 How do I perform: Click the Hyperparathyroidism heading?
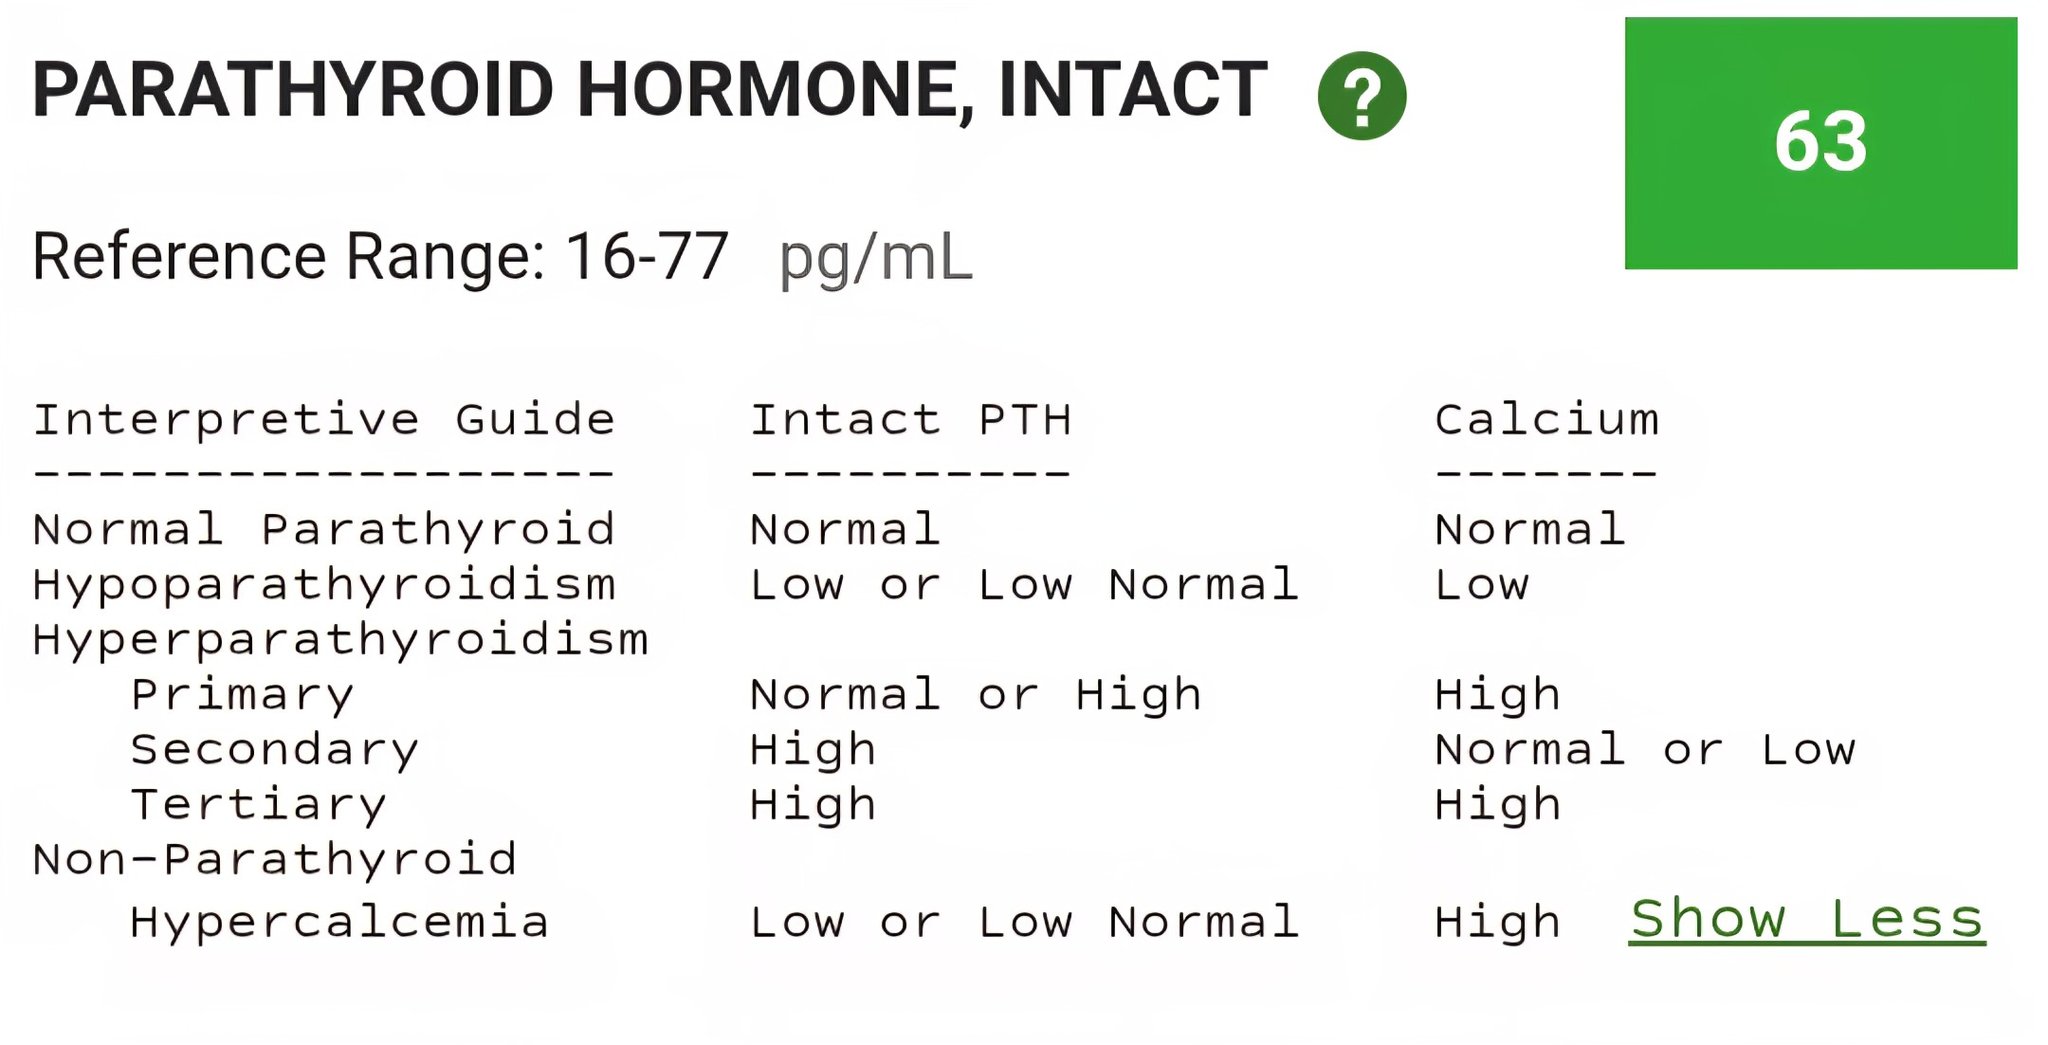pyautogui.click(x=341, y=641)
